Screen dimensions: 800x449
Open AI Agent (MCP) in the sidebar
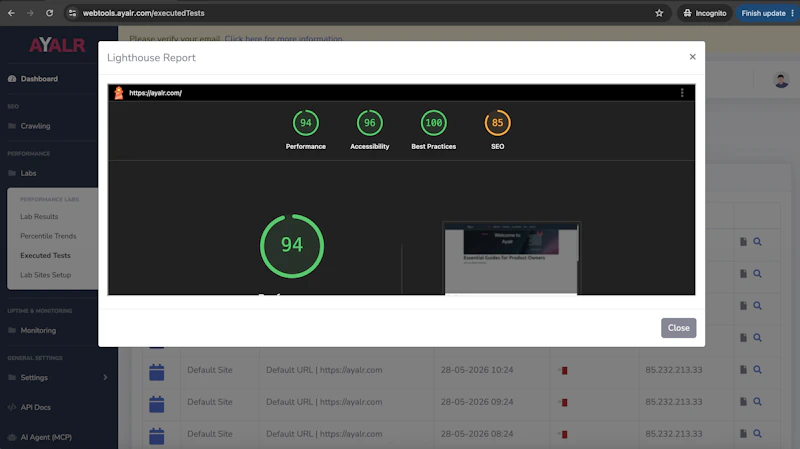[x=46, y=437]
